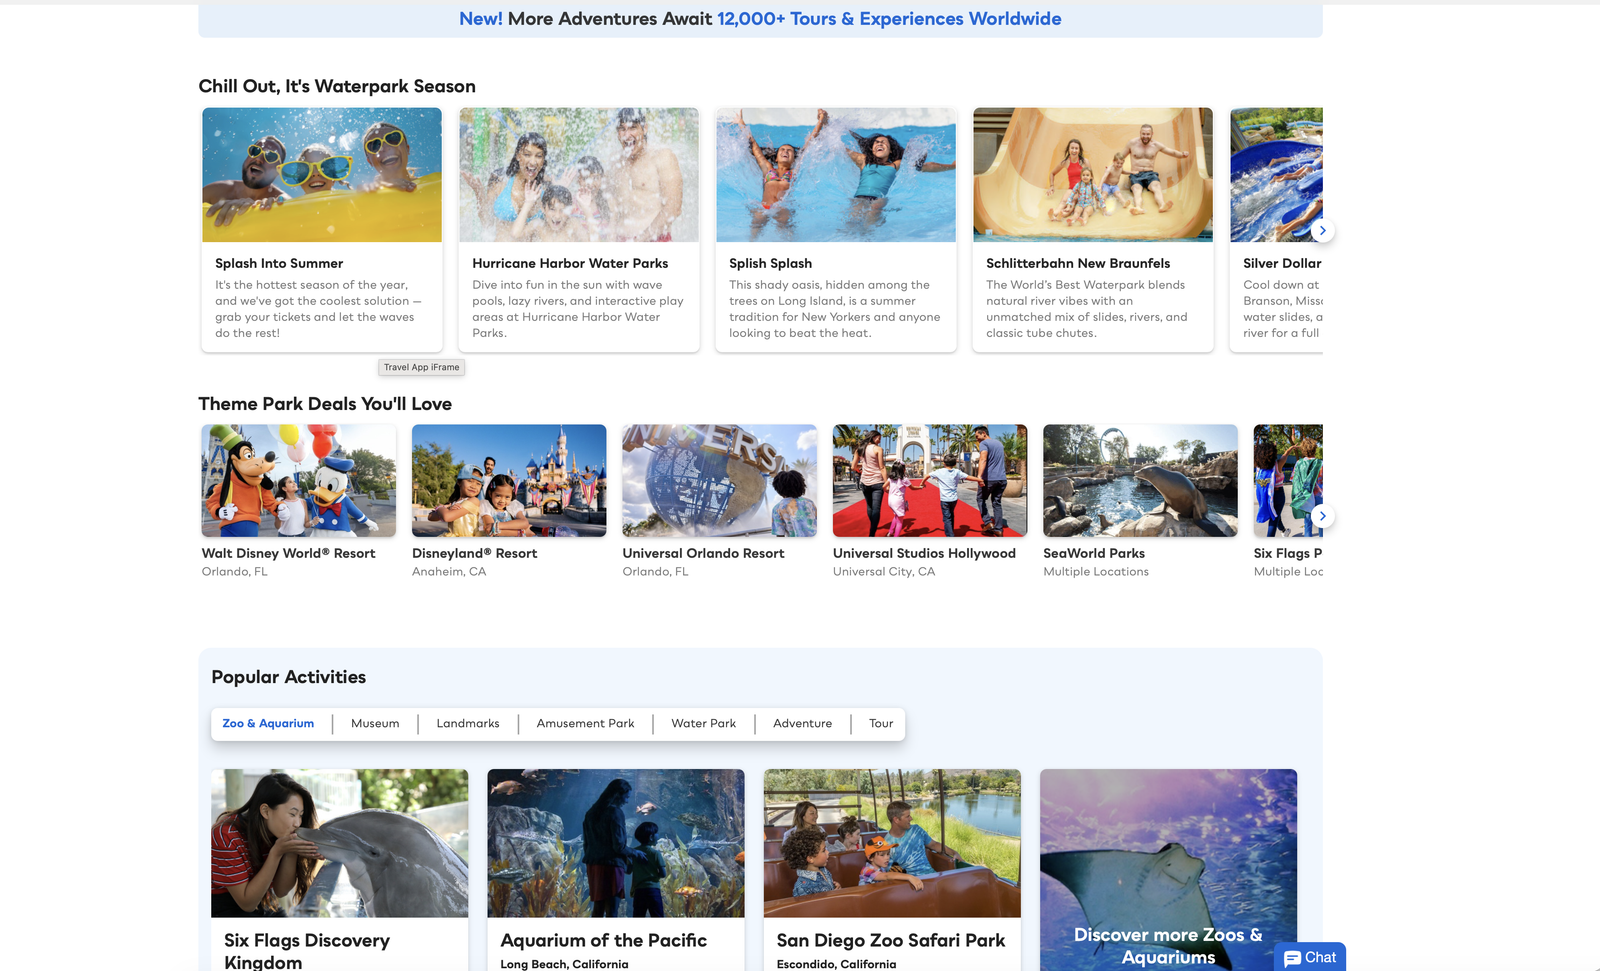This screenshot has height=971, width=1600.
Task: Open the Universal Orlando Resort globe photo
Action: pos(720,481)
